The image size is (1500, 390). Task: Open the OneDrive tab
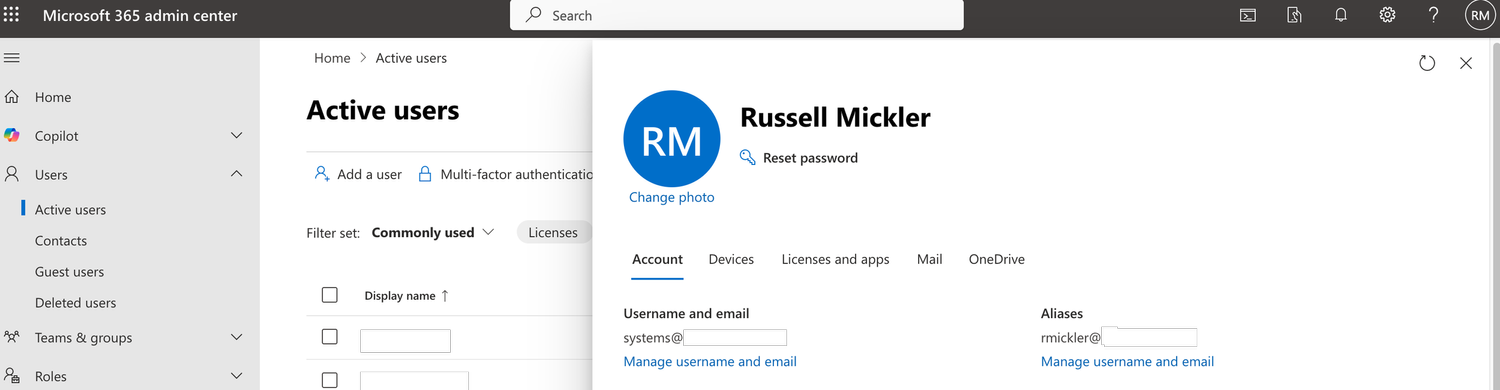click(x=996, y=259)
